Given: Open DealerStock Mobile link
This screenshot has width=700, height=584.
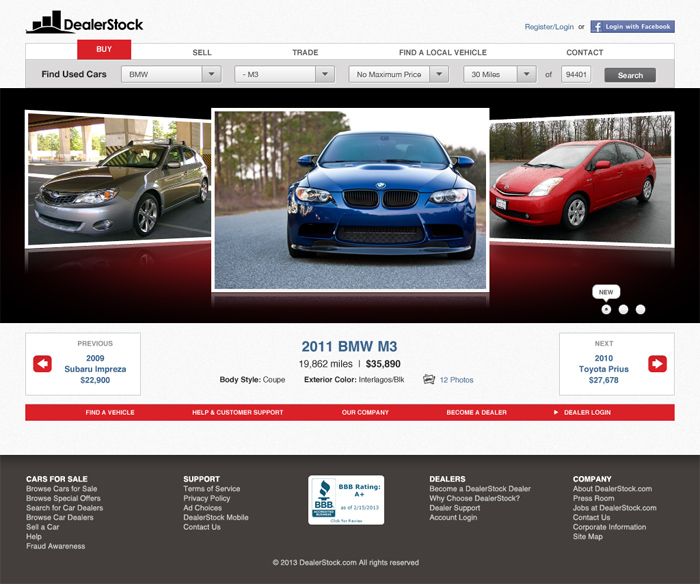Looking at the screenshot, I should pos(216,517).
